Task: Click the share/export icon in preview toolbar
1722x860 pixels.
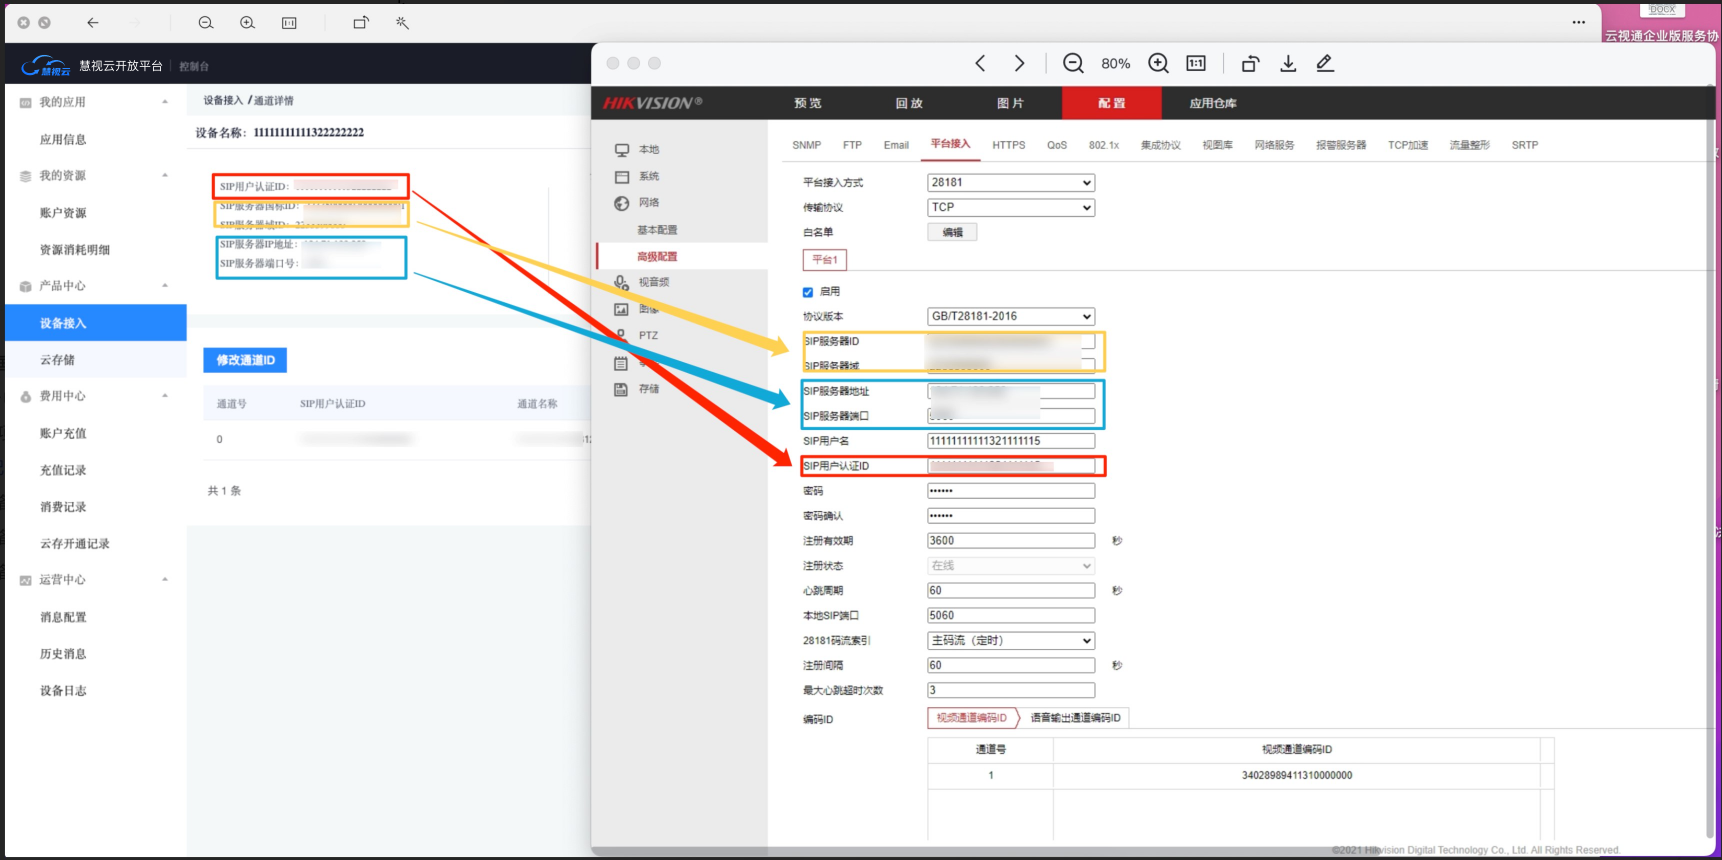Action: tap(1250, 63)
